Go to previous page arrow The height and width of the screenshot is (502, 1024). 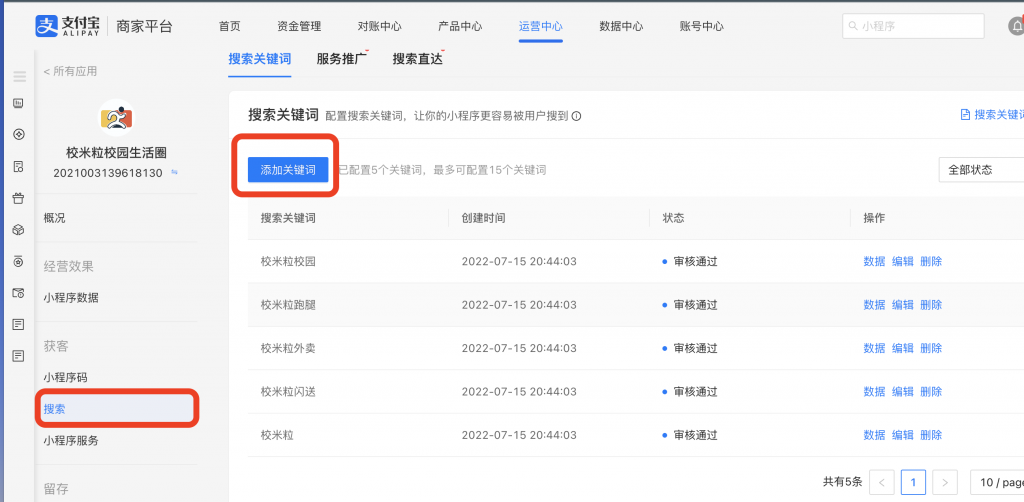[882, 482]
